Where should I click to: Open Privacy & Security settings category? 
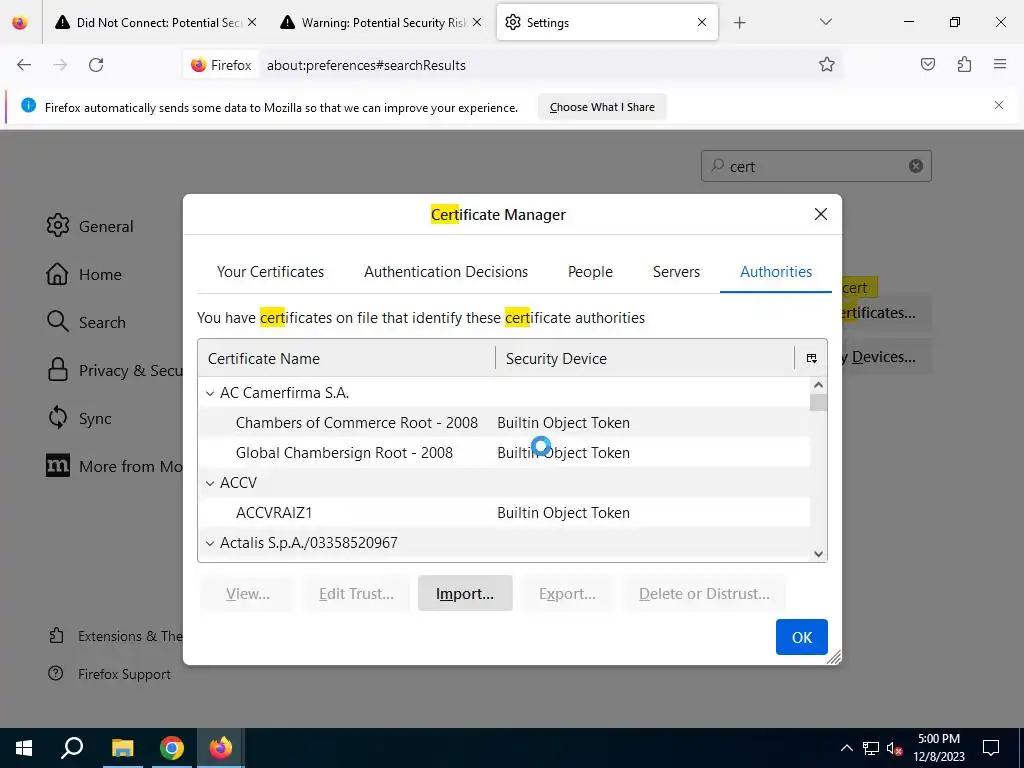114,370
